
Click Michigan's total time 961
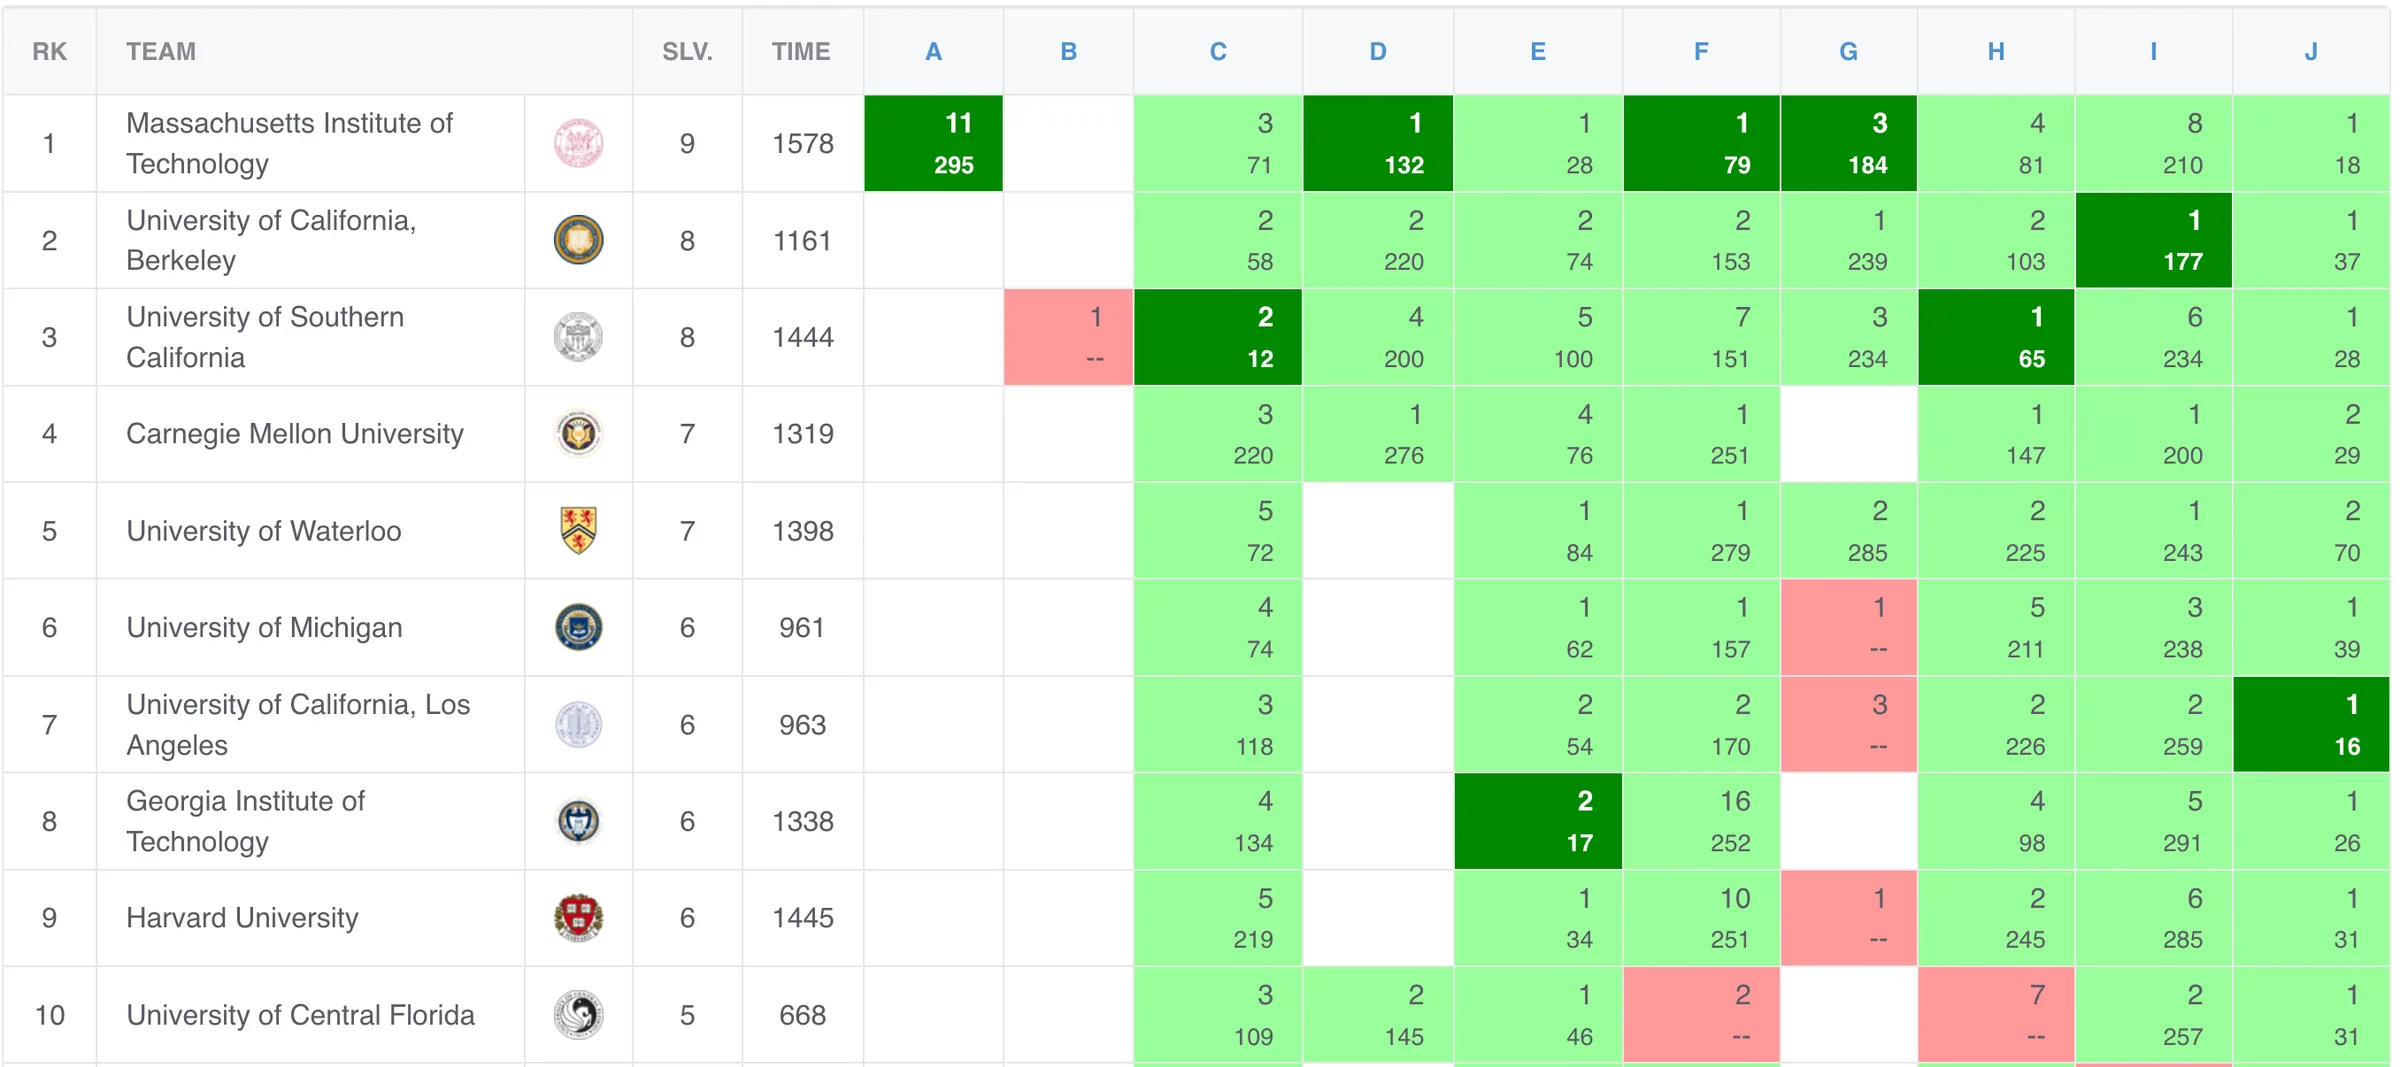click(802, 627)
